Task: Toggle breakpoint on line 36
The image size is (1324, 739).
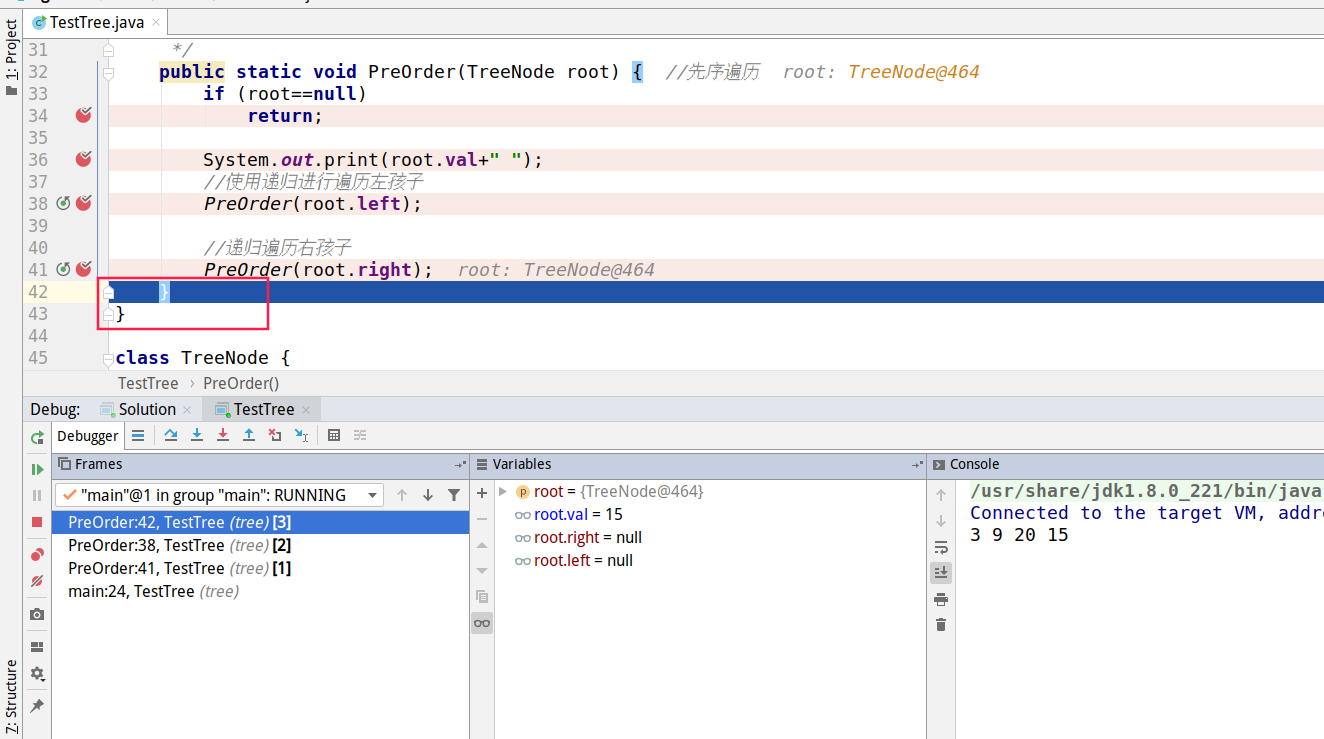Action: 84,159
